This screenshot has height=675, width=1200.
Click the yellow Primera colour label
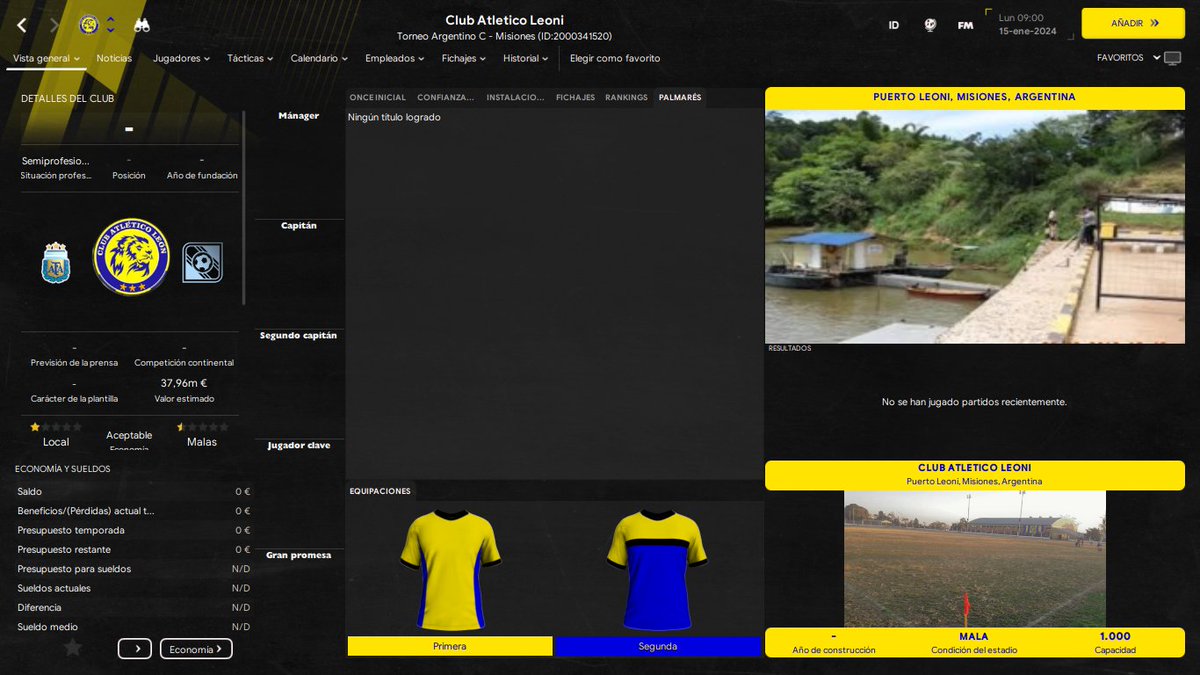click(450, 646)
